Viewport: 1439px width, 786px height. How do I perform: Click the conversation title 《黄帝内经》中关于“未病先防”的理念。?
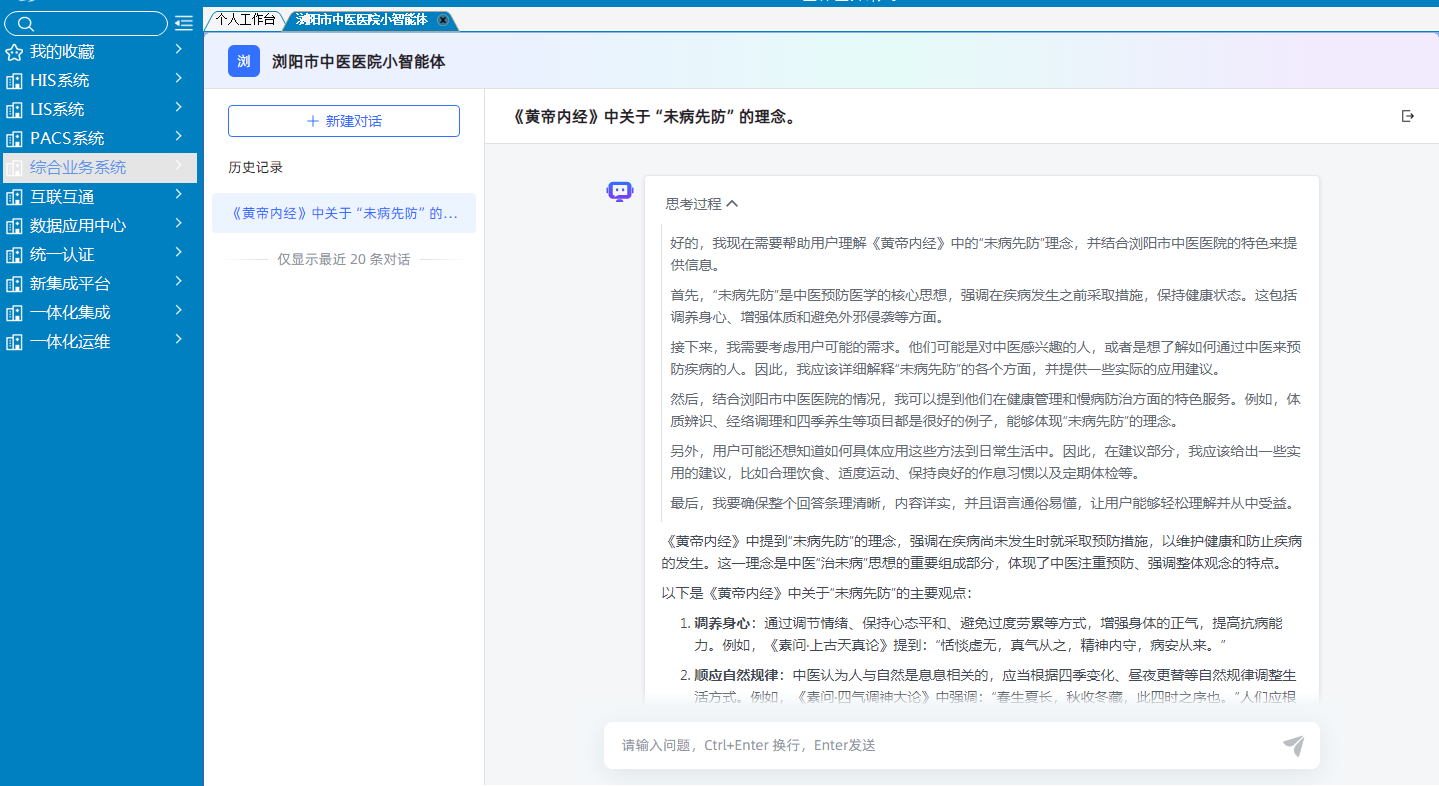click(655, 117)
